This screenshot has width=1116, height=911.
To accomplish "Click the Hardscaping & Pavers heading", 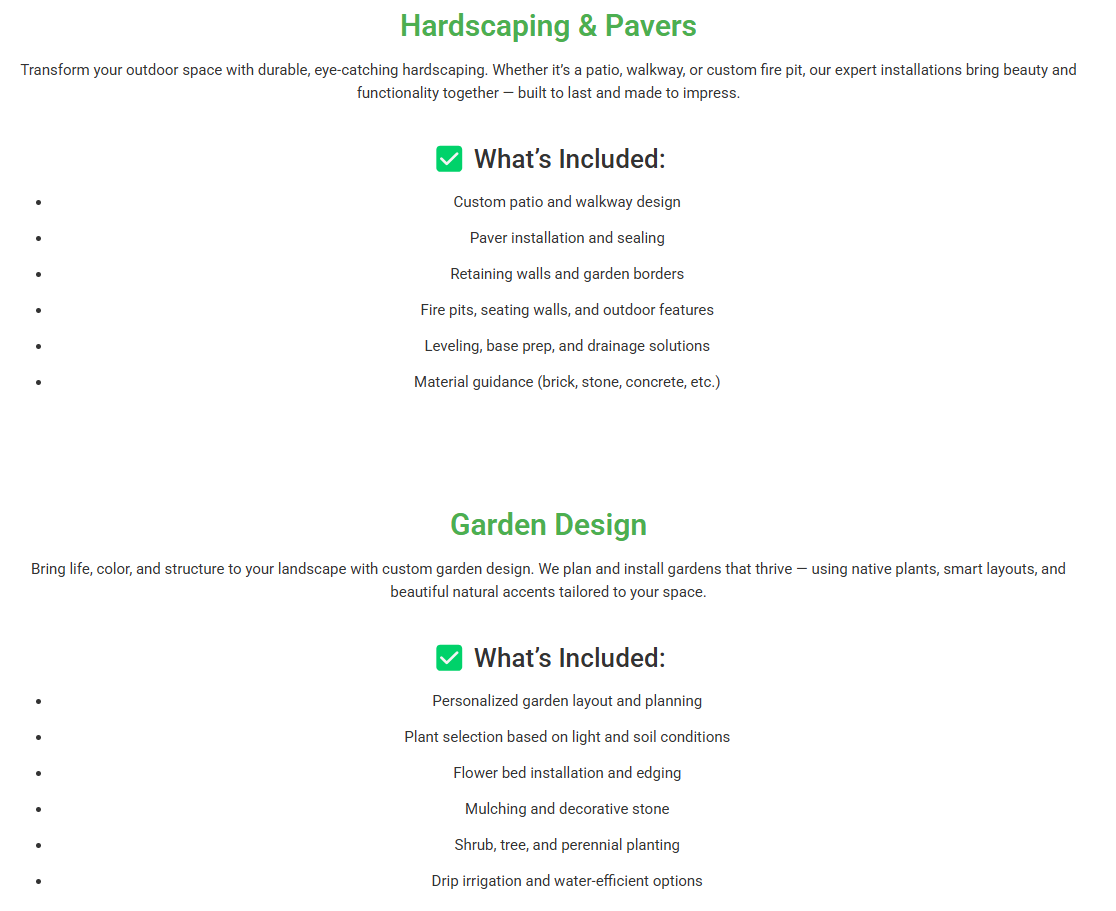I will [x=548, y=26].
